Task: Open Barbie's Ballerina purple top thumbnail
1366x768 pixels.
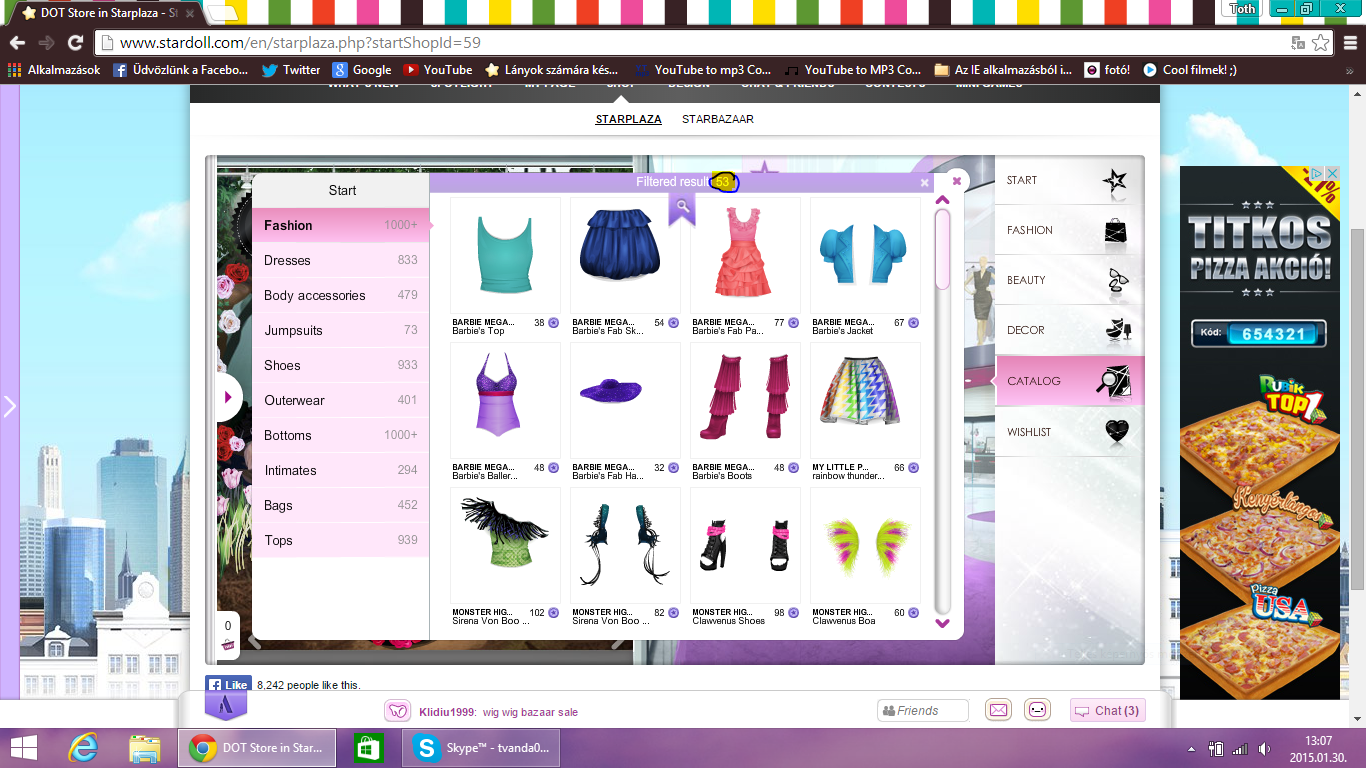Action: (x=505, y=401)
